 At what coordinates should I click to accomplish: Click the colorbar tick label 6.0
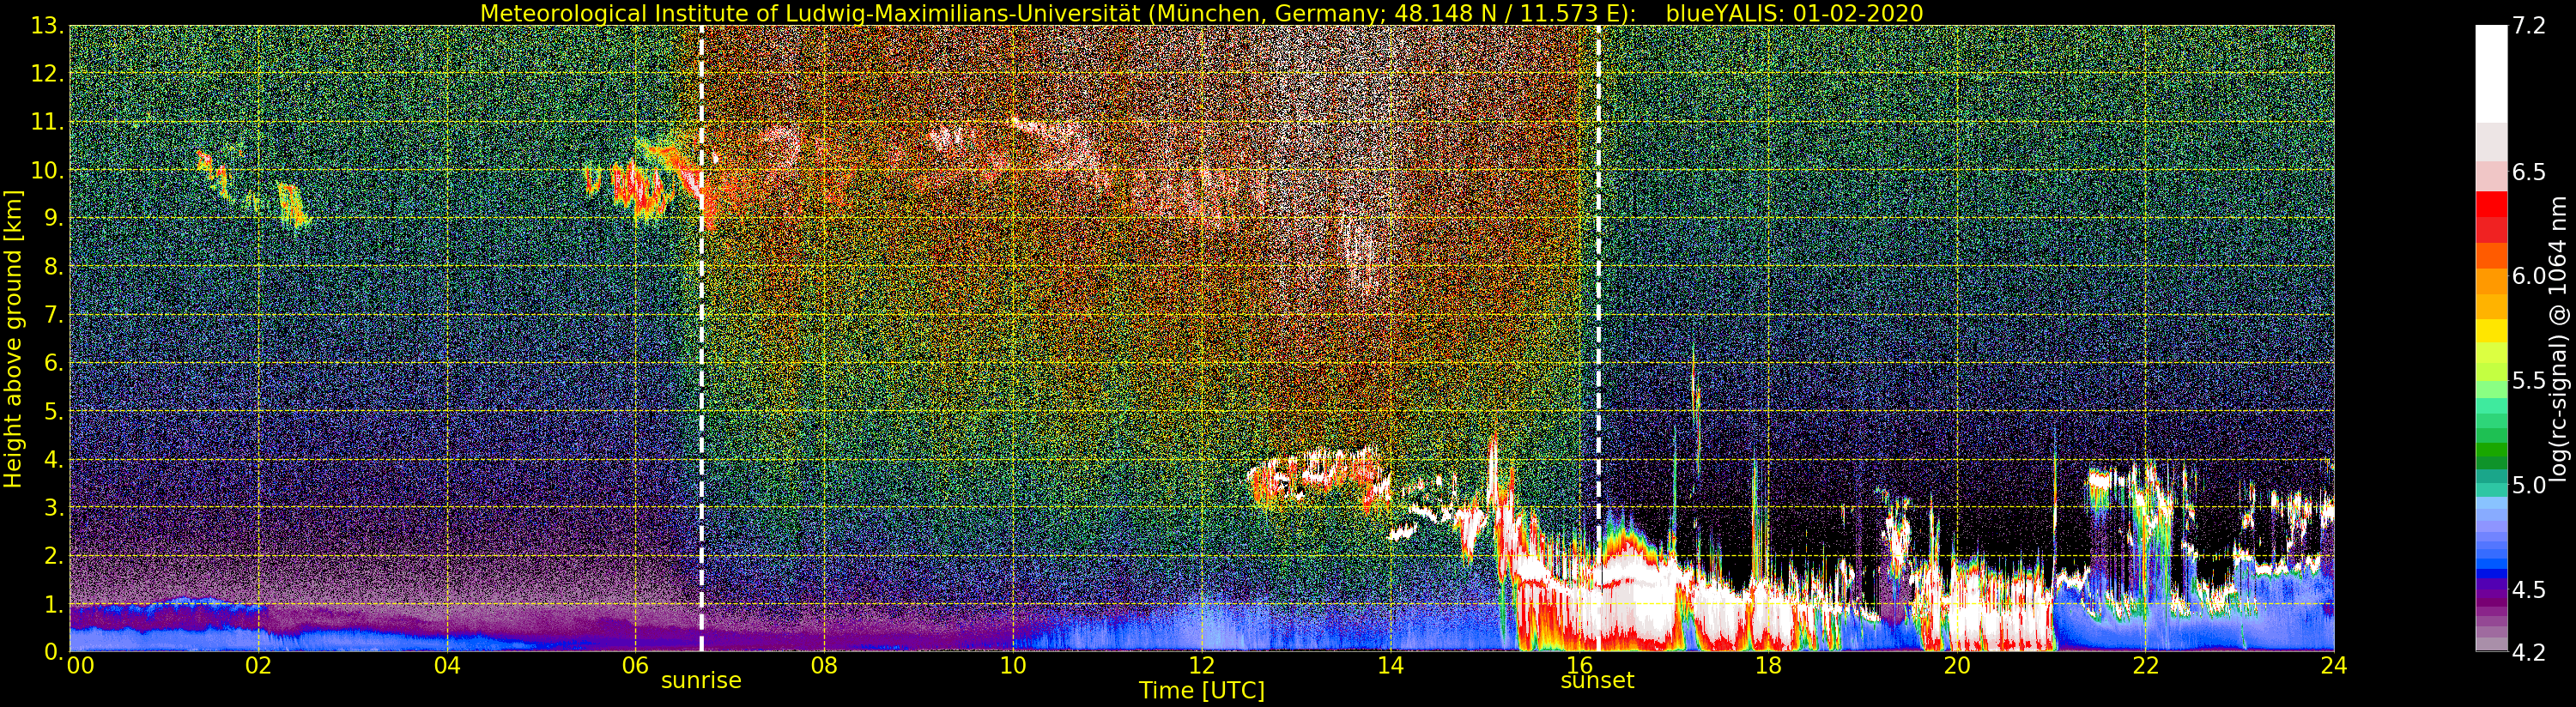[x=2529, y=276]
